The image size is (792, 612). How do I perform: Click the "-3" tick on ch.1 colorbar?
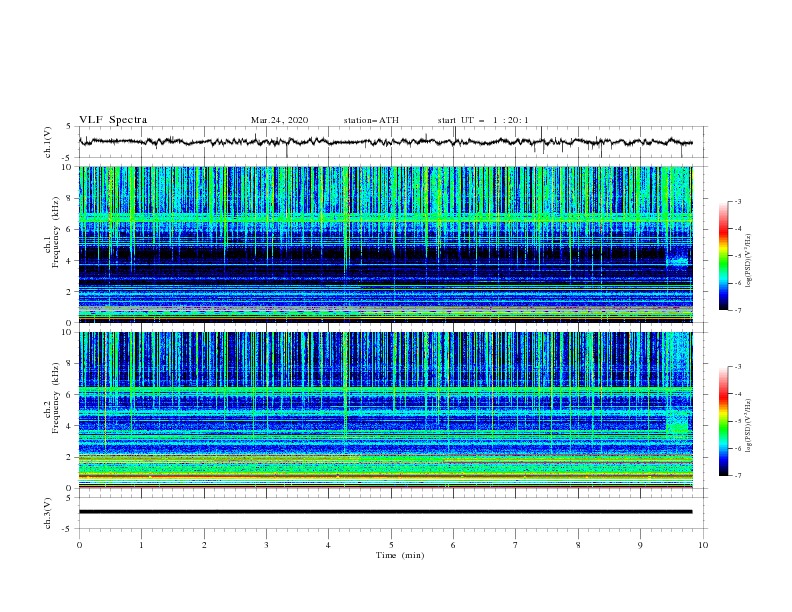[x=738, y=201]
